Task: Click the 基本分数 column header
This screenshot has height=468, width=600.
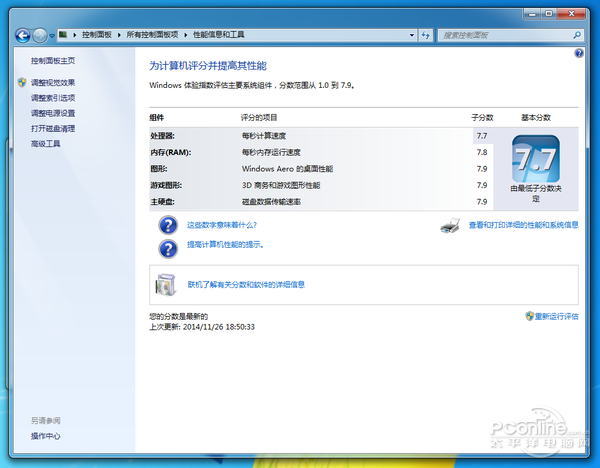Action: click(536, 117)
